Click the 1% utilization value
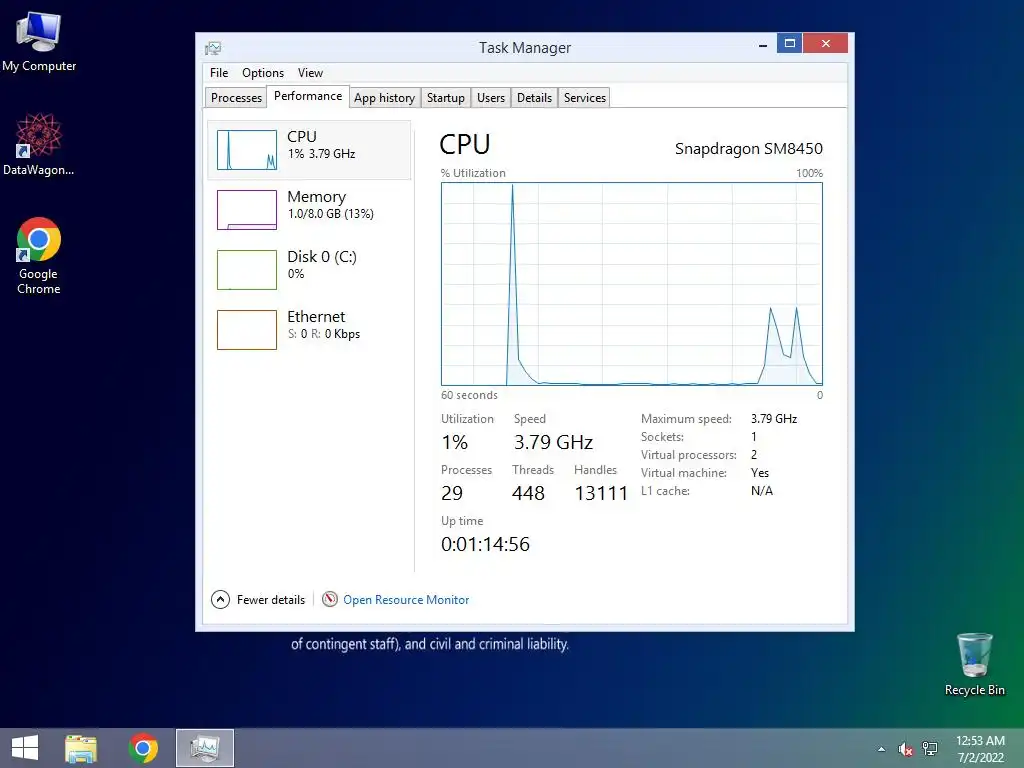This screenshot has width=1024, height=768. tap(455, 442)
